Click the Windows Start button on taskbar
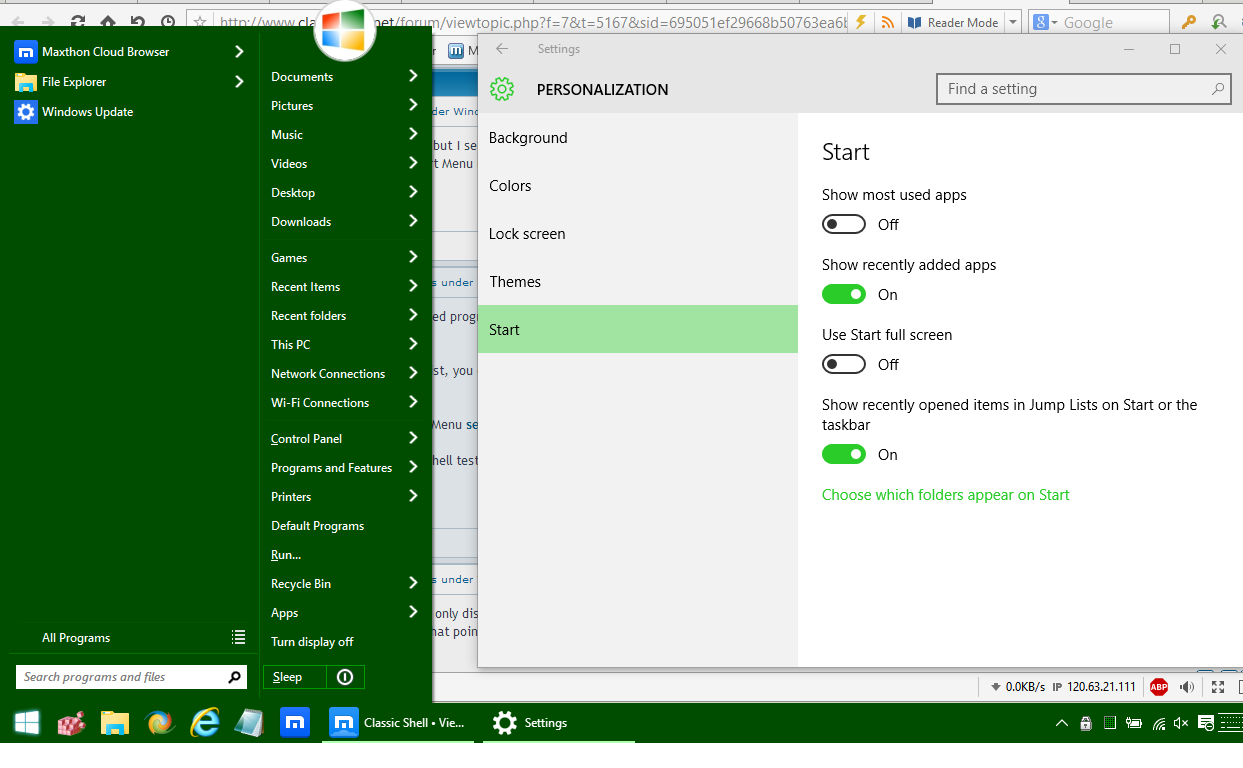1243x768 pixels. click(x=27, y=722)
